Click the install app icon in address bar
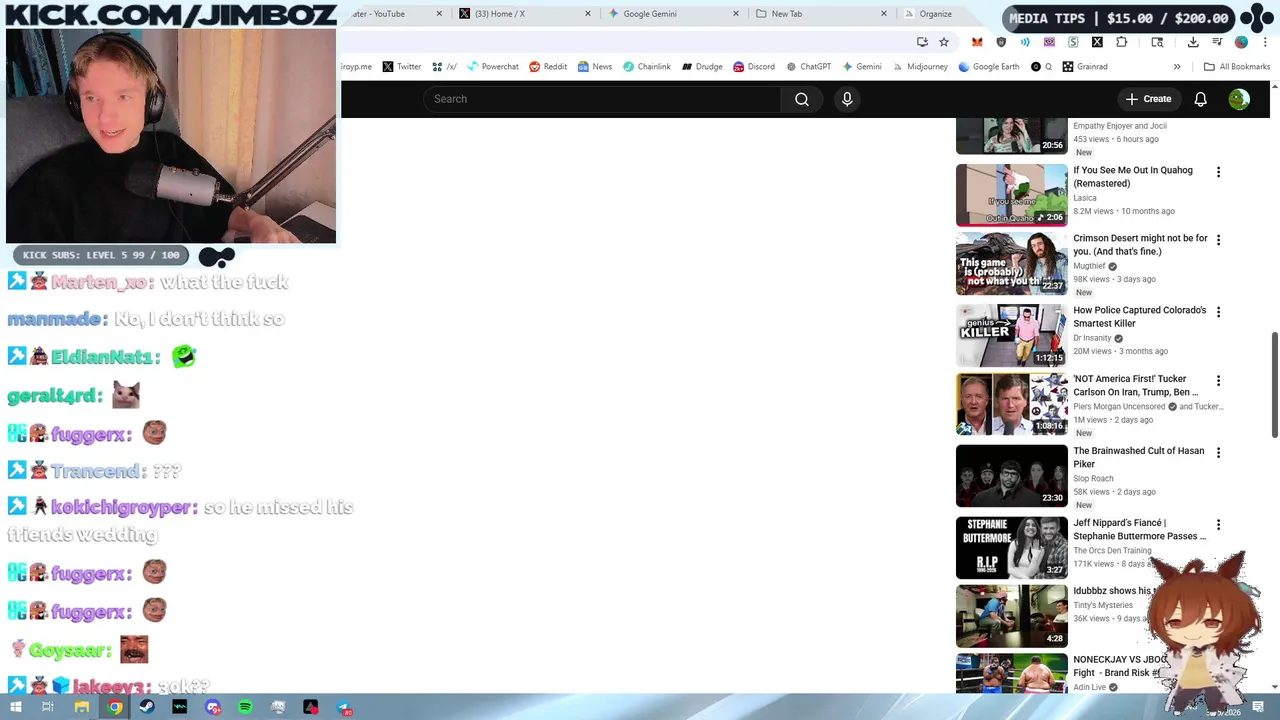This screenshot has width=1280, height=720. click(922, 42)
